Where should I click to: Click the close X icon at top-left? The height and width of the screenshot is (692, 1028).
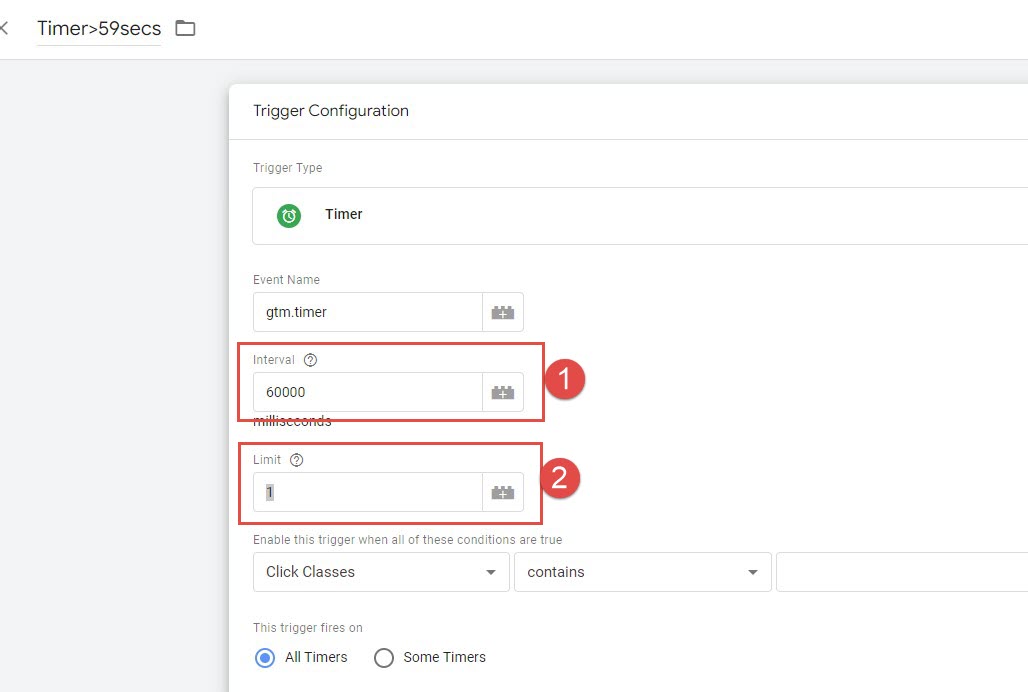(x=4, y=28)
